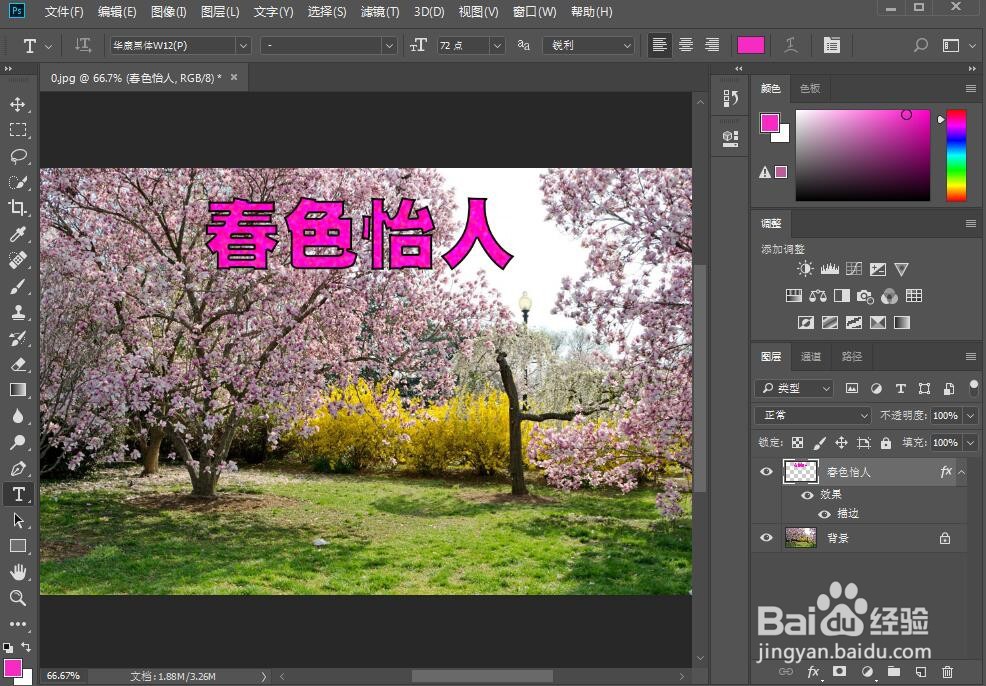Delete layer using trash icon

pos(948,672)
